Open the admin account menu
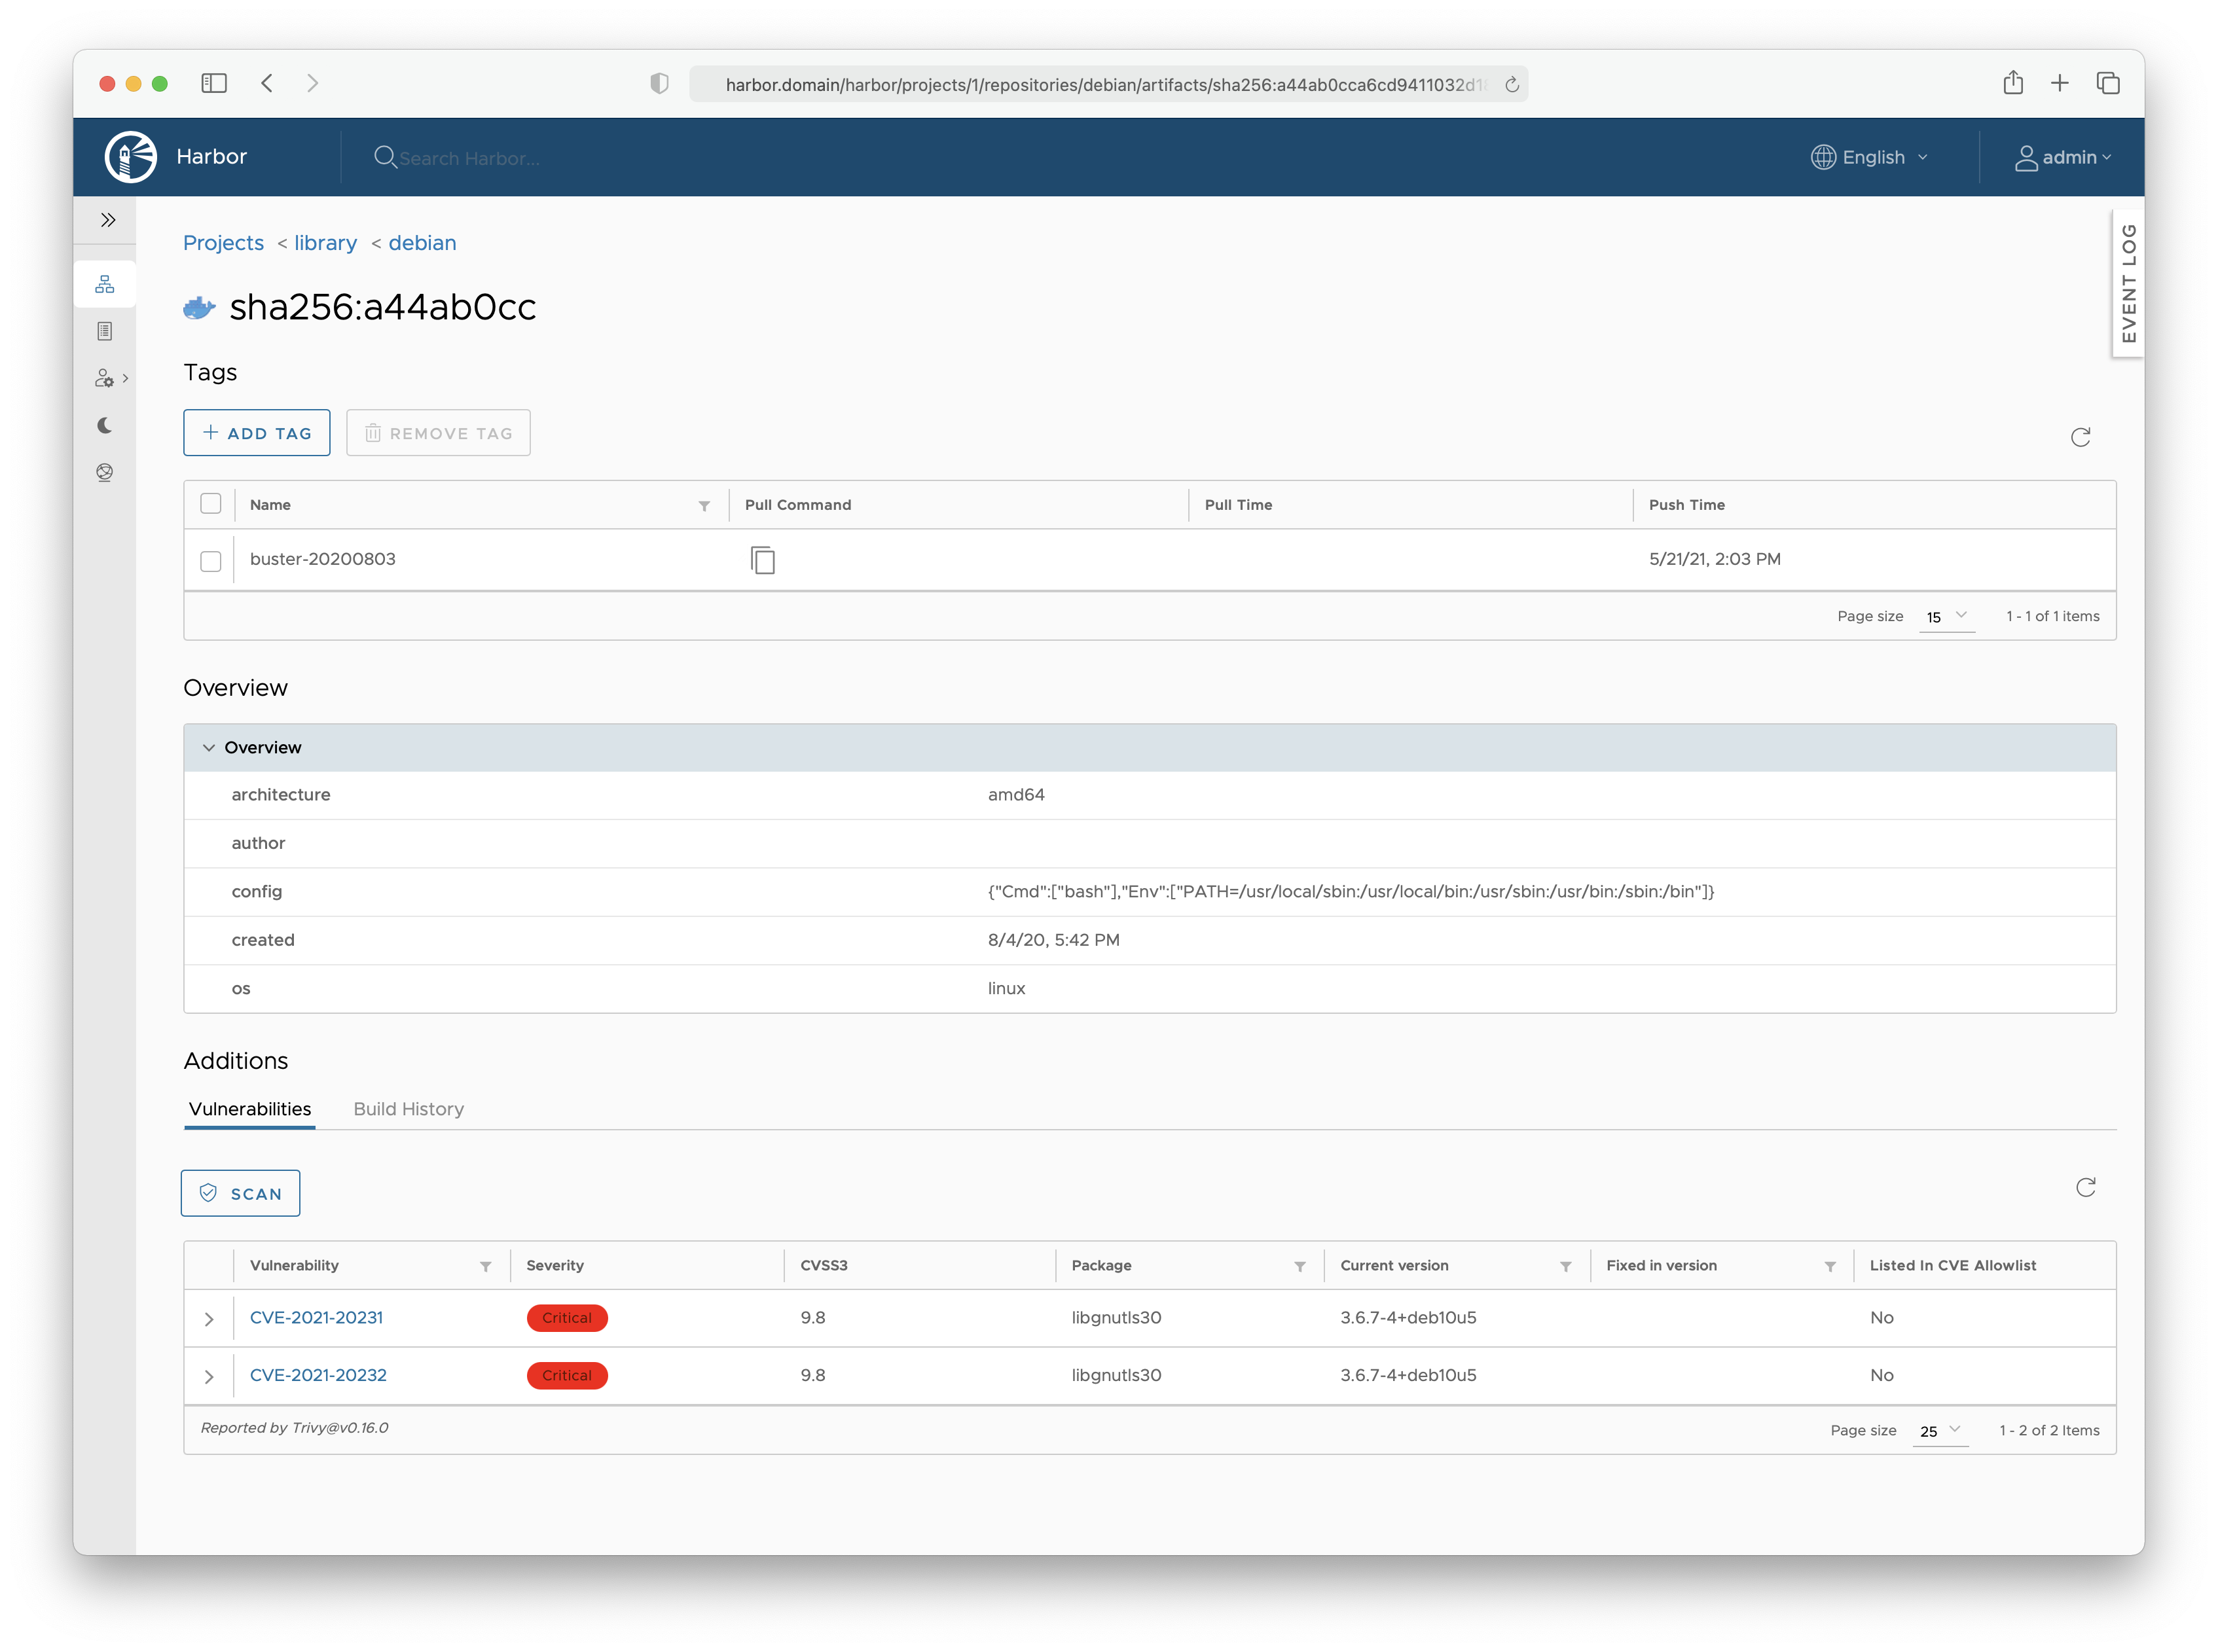 pyautogui.click(x=2063, y=157)
